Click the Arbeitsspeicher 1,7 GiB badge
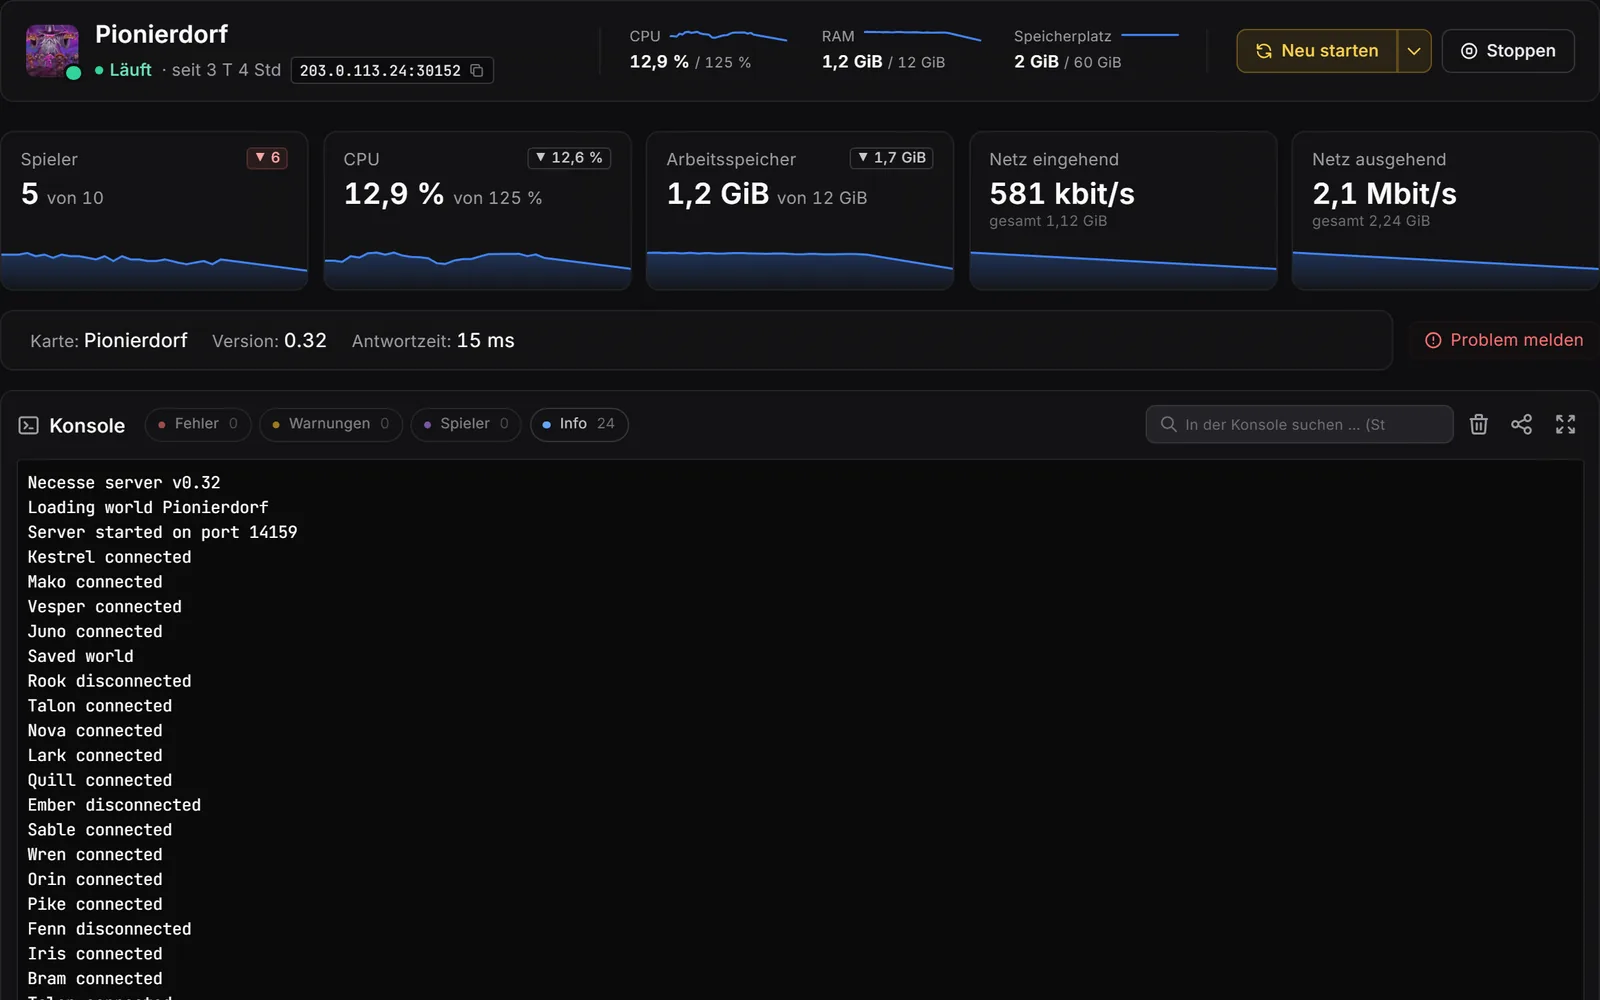1600x1000 pixels. pyautogui.click(x=891, y=158)
